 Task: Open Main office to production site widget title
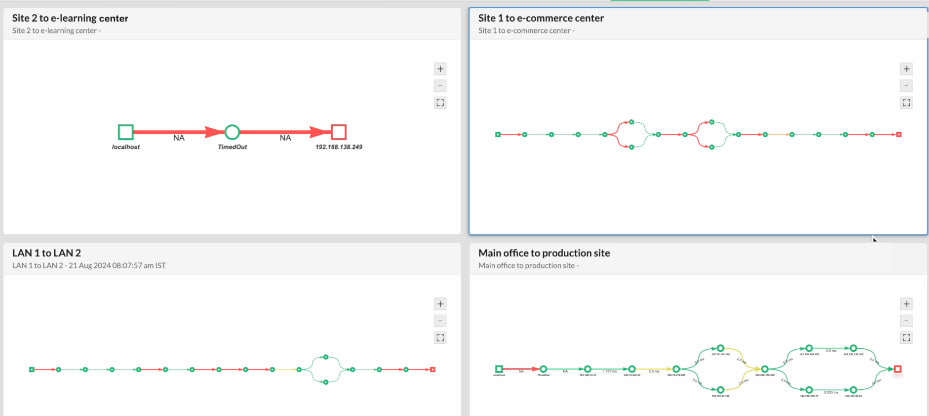click(x=544, y=253)
